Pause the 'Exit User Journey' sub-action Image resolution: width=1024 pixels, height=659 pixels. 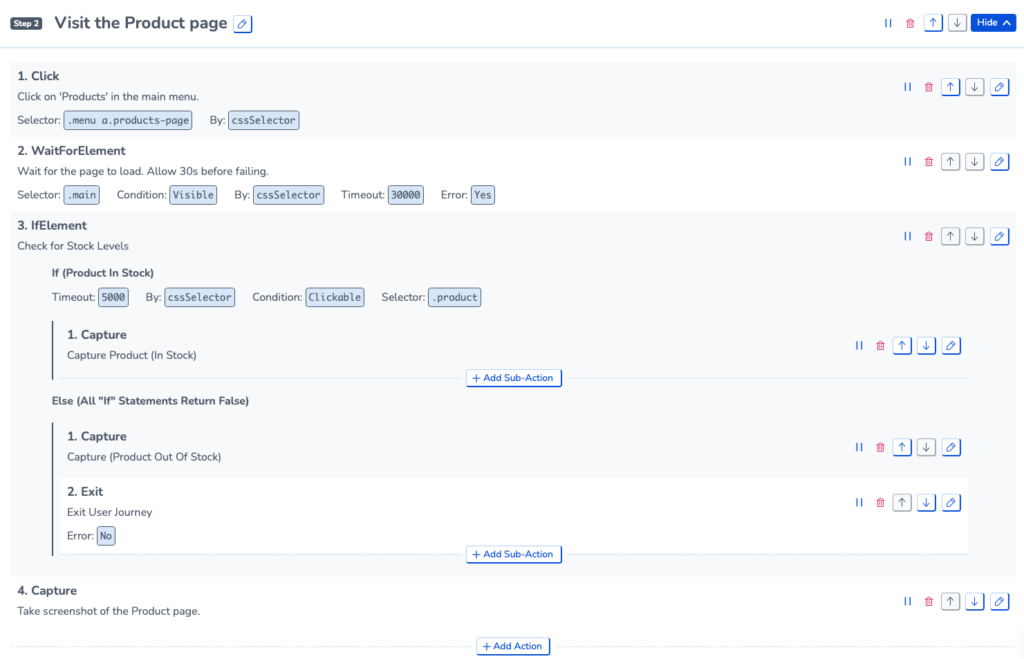click(x=859, y=502)
